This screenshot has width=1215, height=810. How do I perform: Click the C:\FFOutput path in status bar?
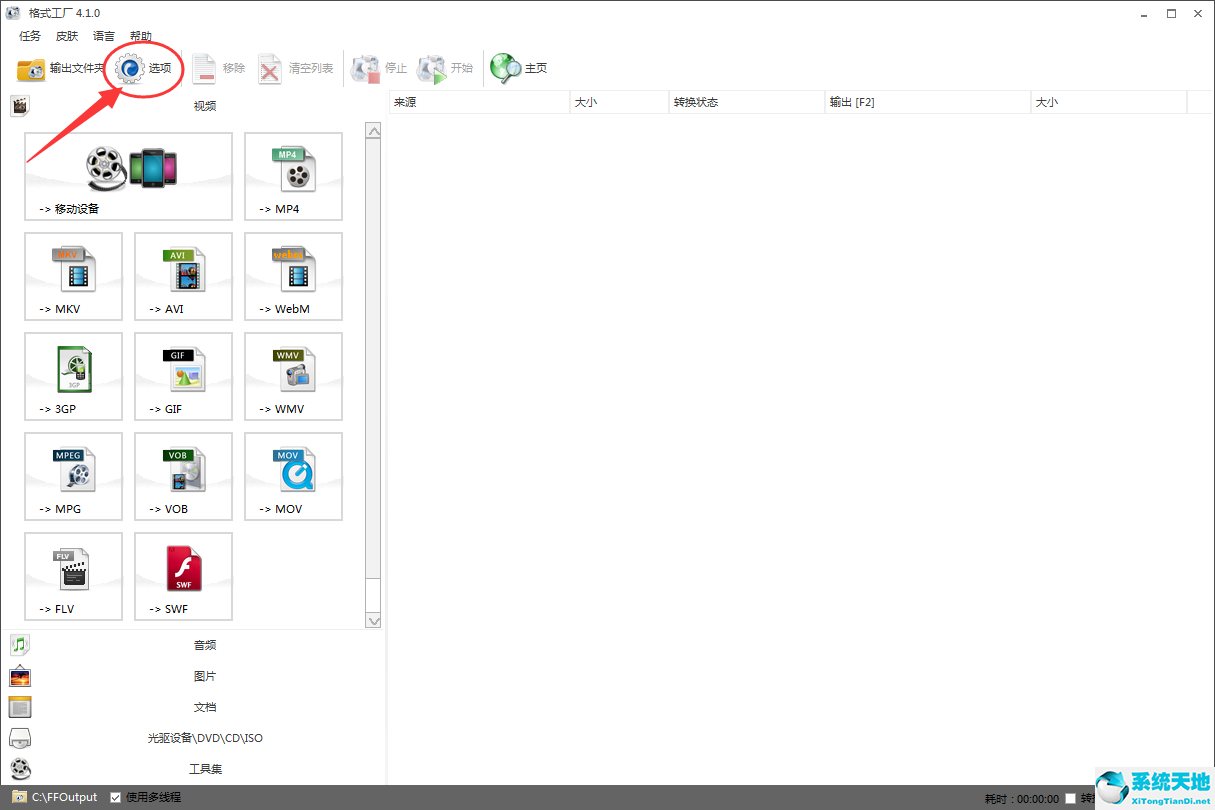coord(64,797)
